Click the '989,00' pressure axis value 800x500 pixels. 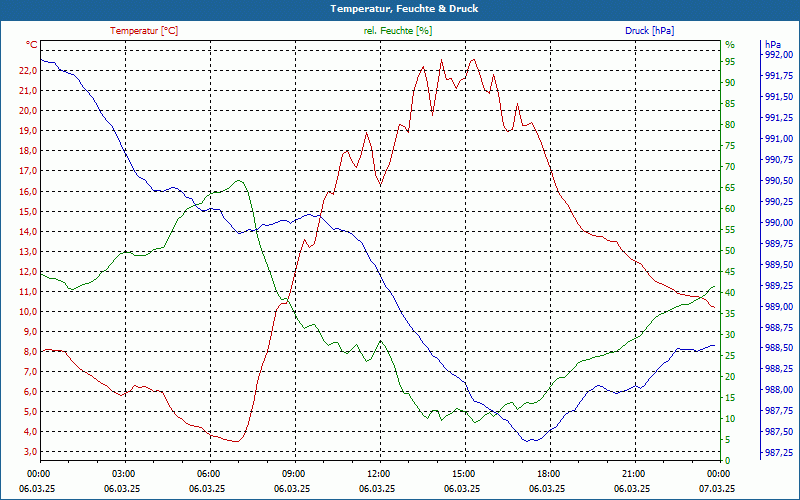point(779,306)
